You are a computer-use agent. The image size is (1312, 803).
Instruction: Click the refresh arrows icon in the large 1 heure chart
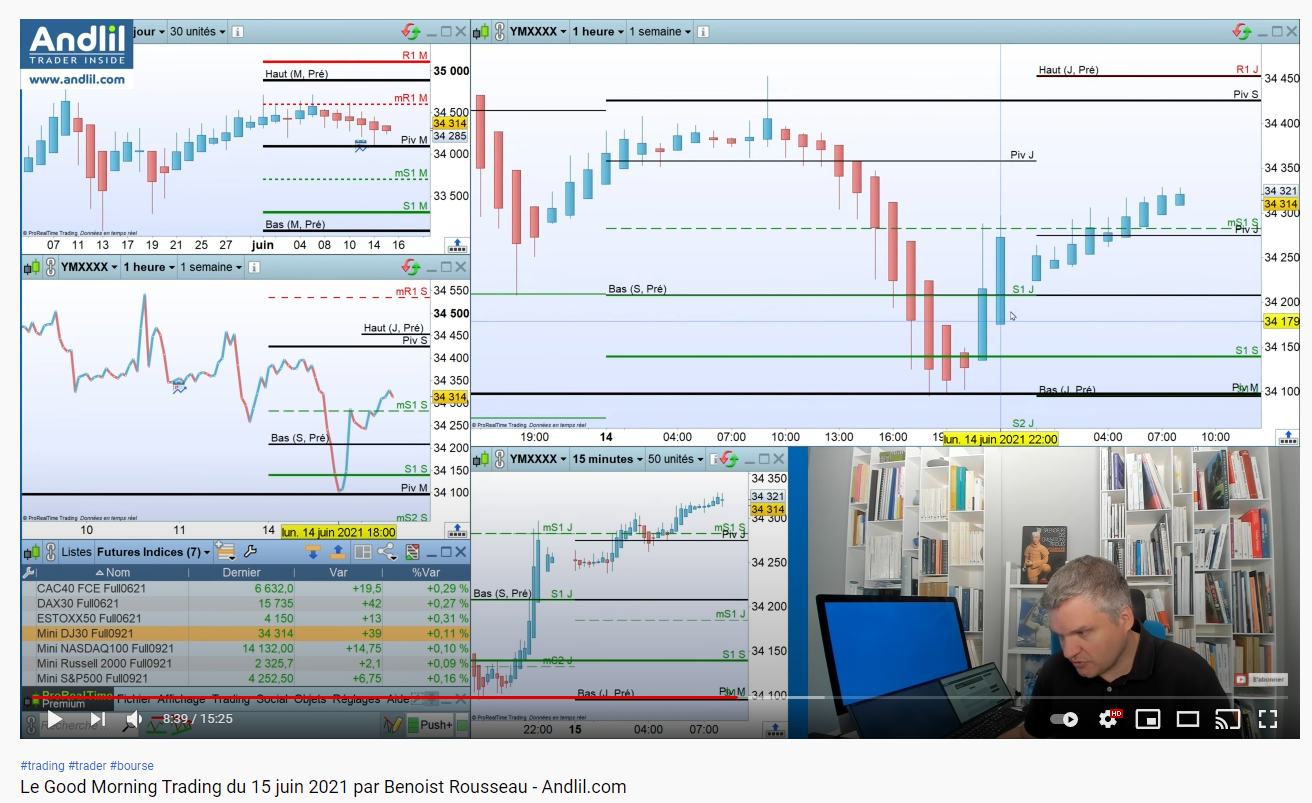point(1241,32)
